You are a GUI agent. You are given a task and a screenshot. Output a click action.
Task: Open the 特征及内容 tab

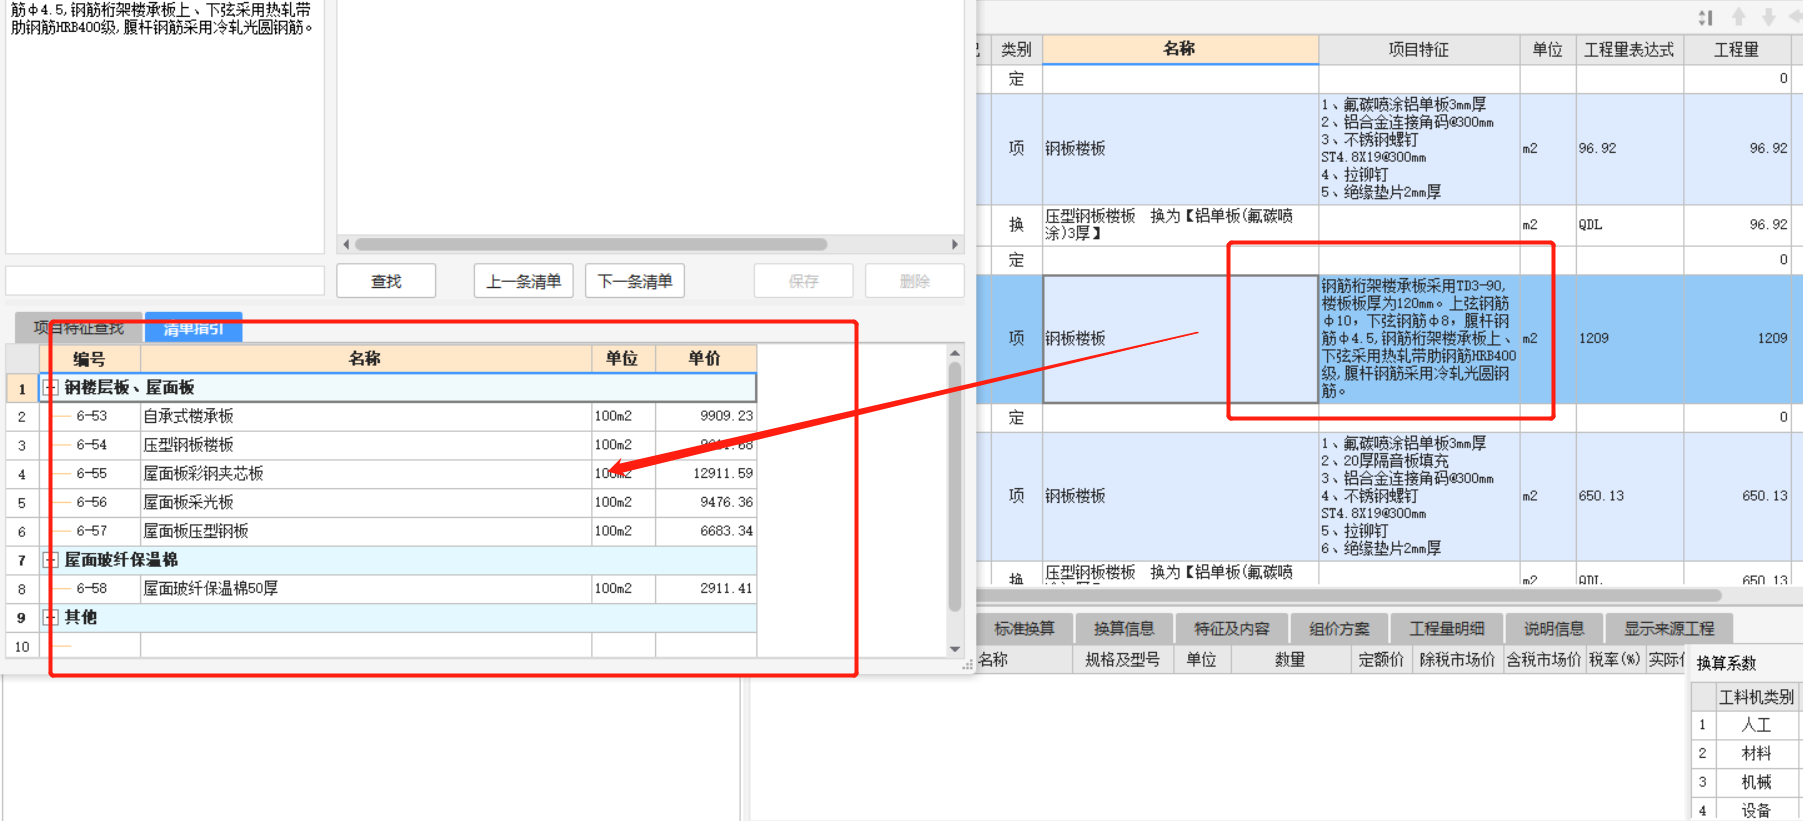(x=1232, y=628)
